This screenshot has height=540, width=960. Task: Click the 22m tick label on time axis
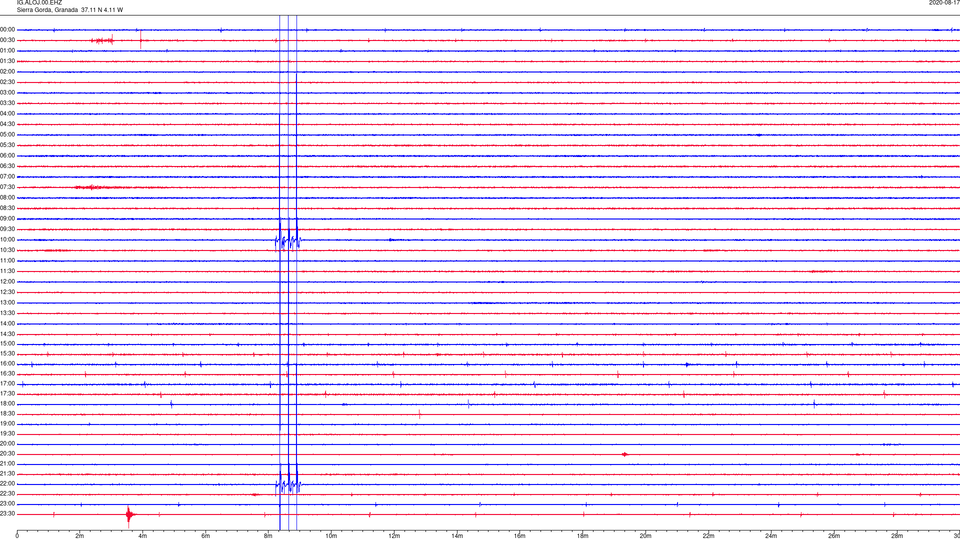pyautogui.click(x=708, y=536)
